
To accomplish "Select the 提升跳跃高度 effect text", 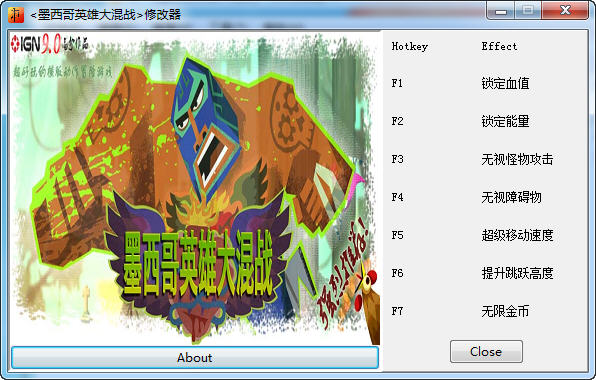I will pyautogui.click(x=517, y=273).
